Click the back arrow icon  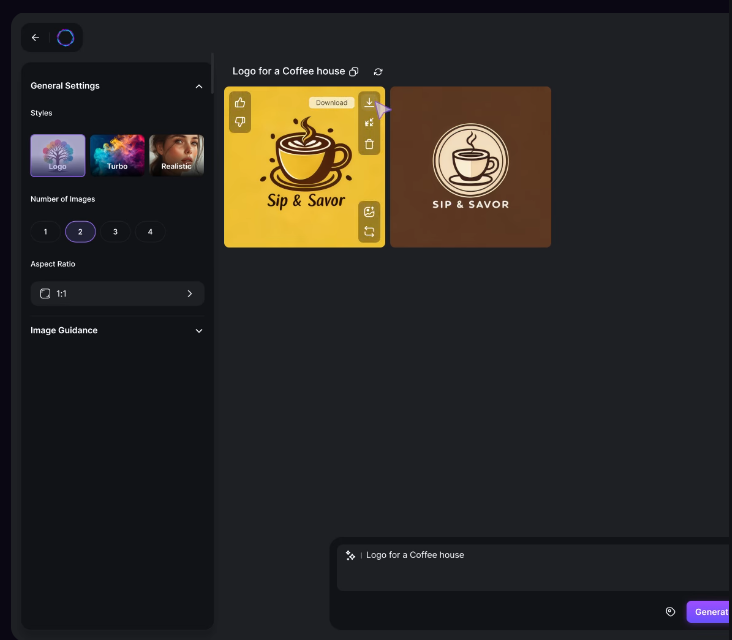click(35, 37)
